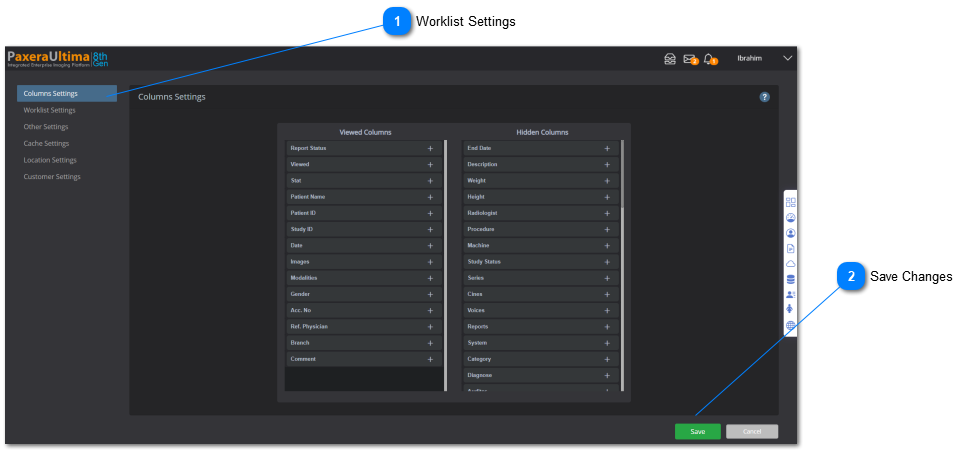Open the inbox tray icon in header
Image resolution: width=969 pixels, height=453 pixels.
coord(670,59)
